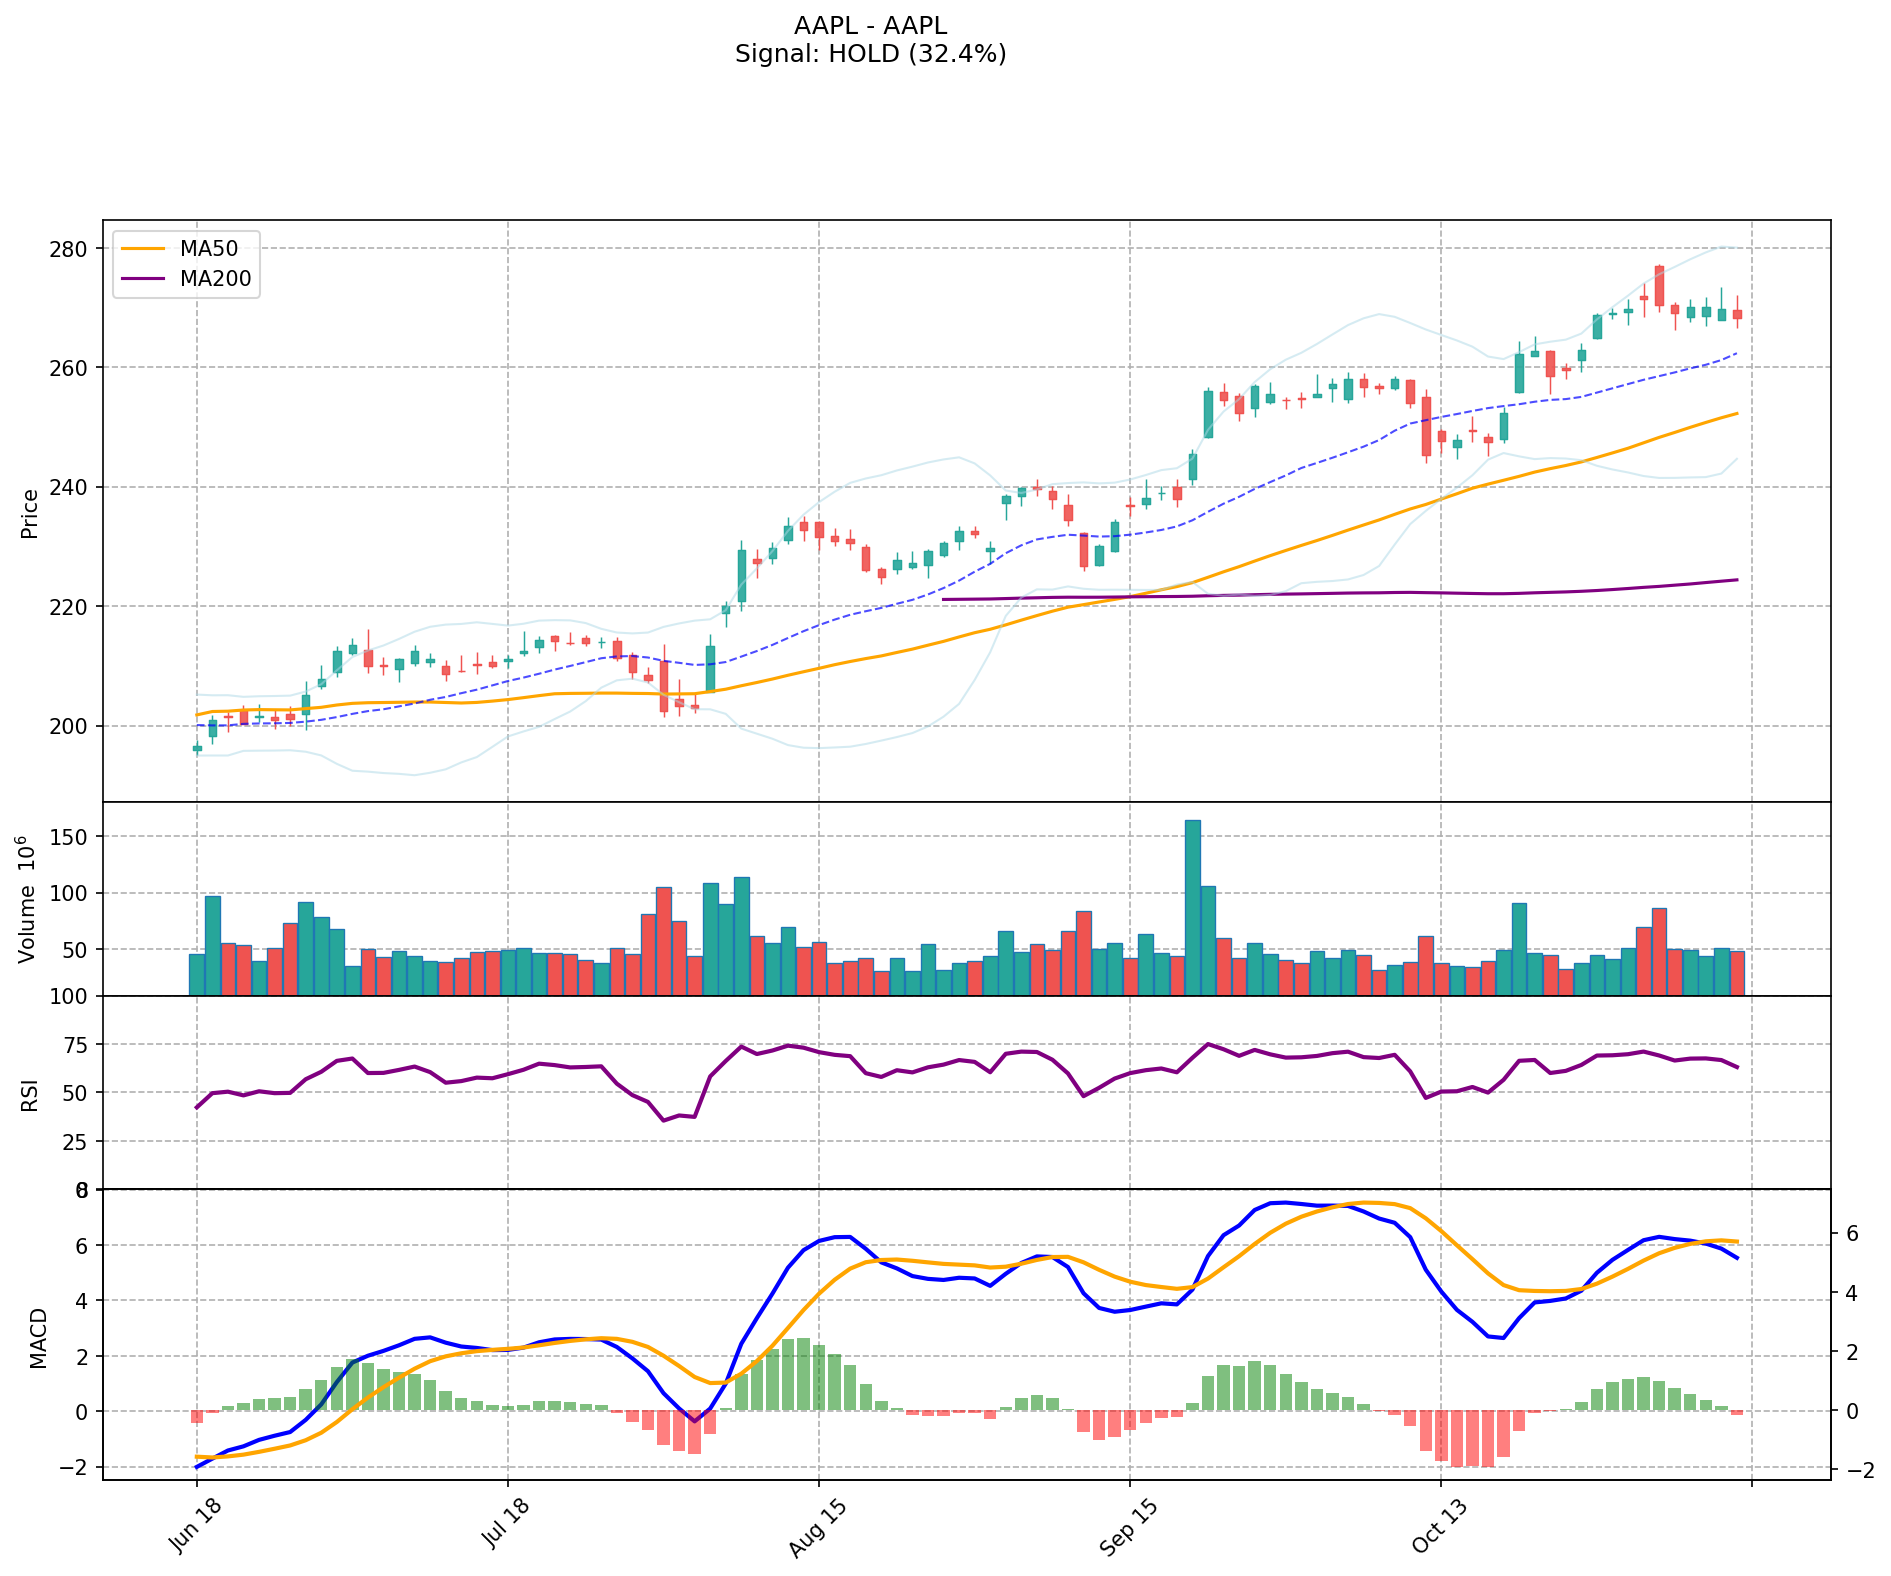Click the Signal: HOLD (32.4%) text
The image size is (1891, 1576).
[x=870, y=54]
